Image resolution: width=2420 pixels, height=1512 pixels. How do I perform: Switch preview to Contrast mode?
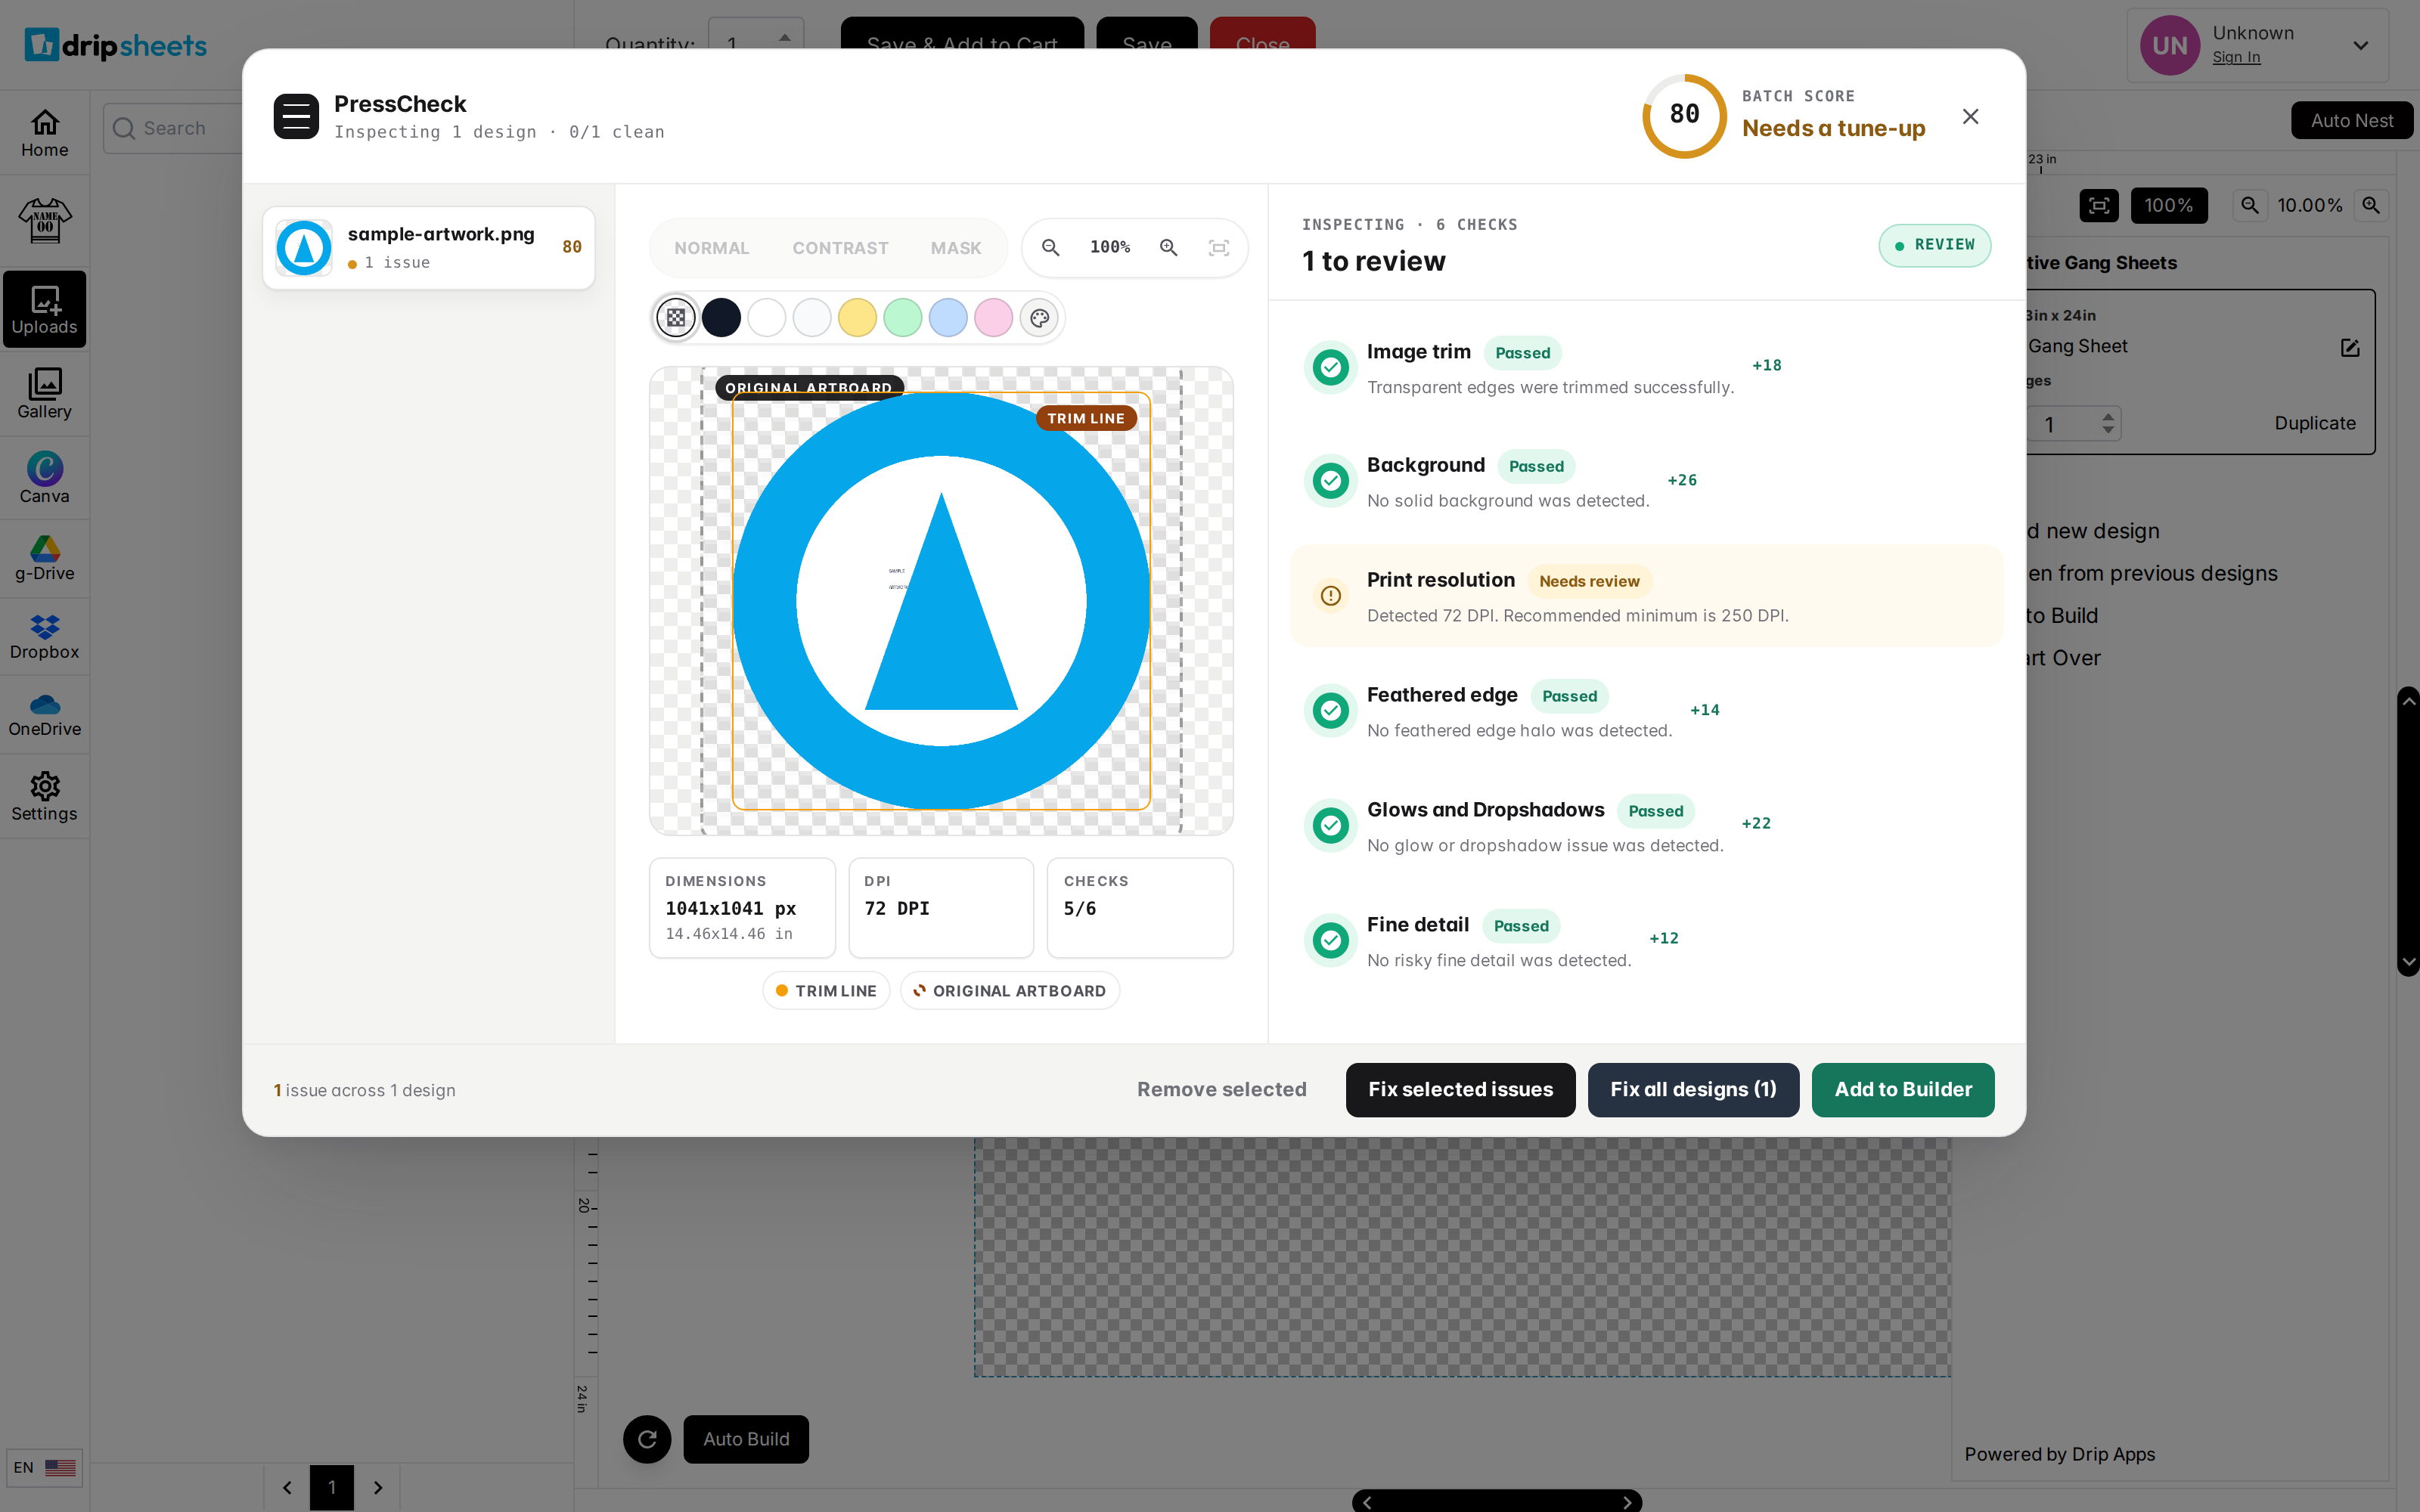tap(840, 248)
